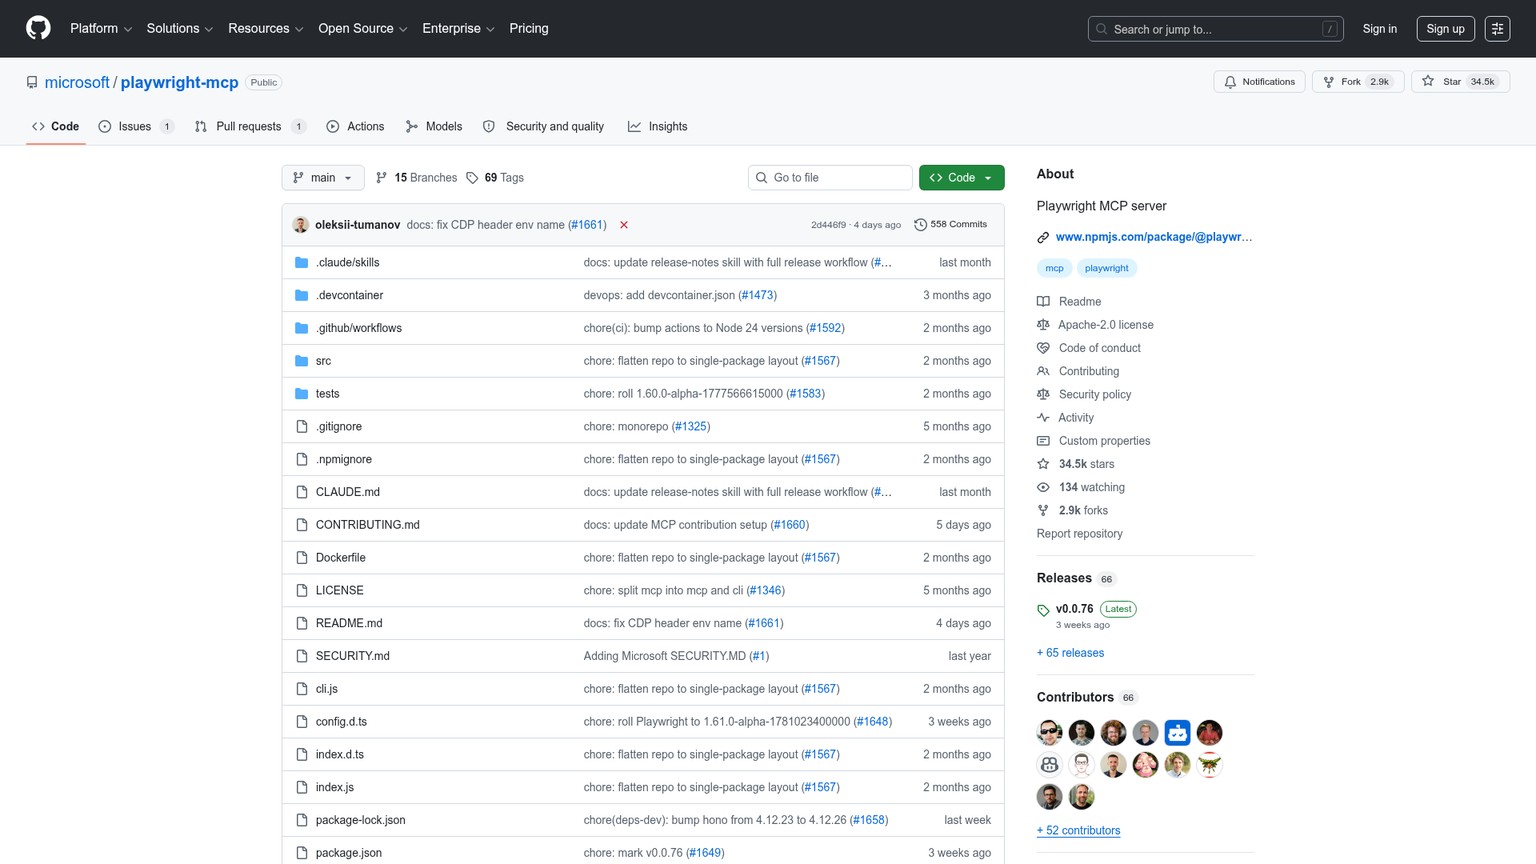Click the red failed status X on latest commit
This screenshot has width=1536, height=864.
624,225
